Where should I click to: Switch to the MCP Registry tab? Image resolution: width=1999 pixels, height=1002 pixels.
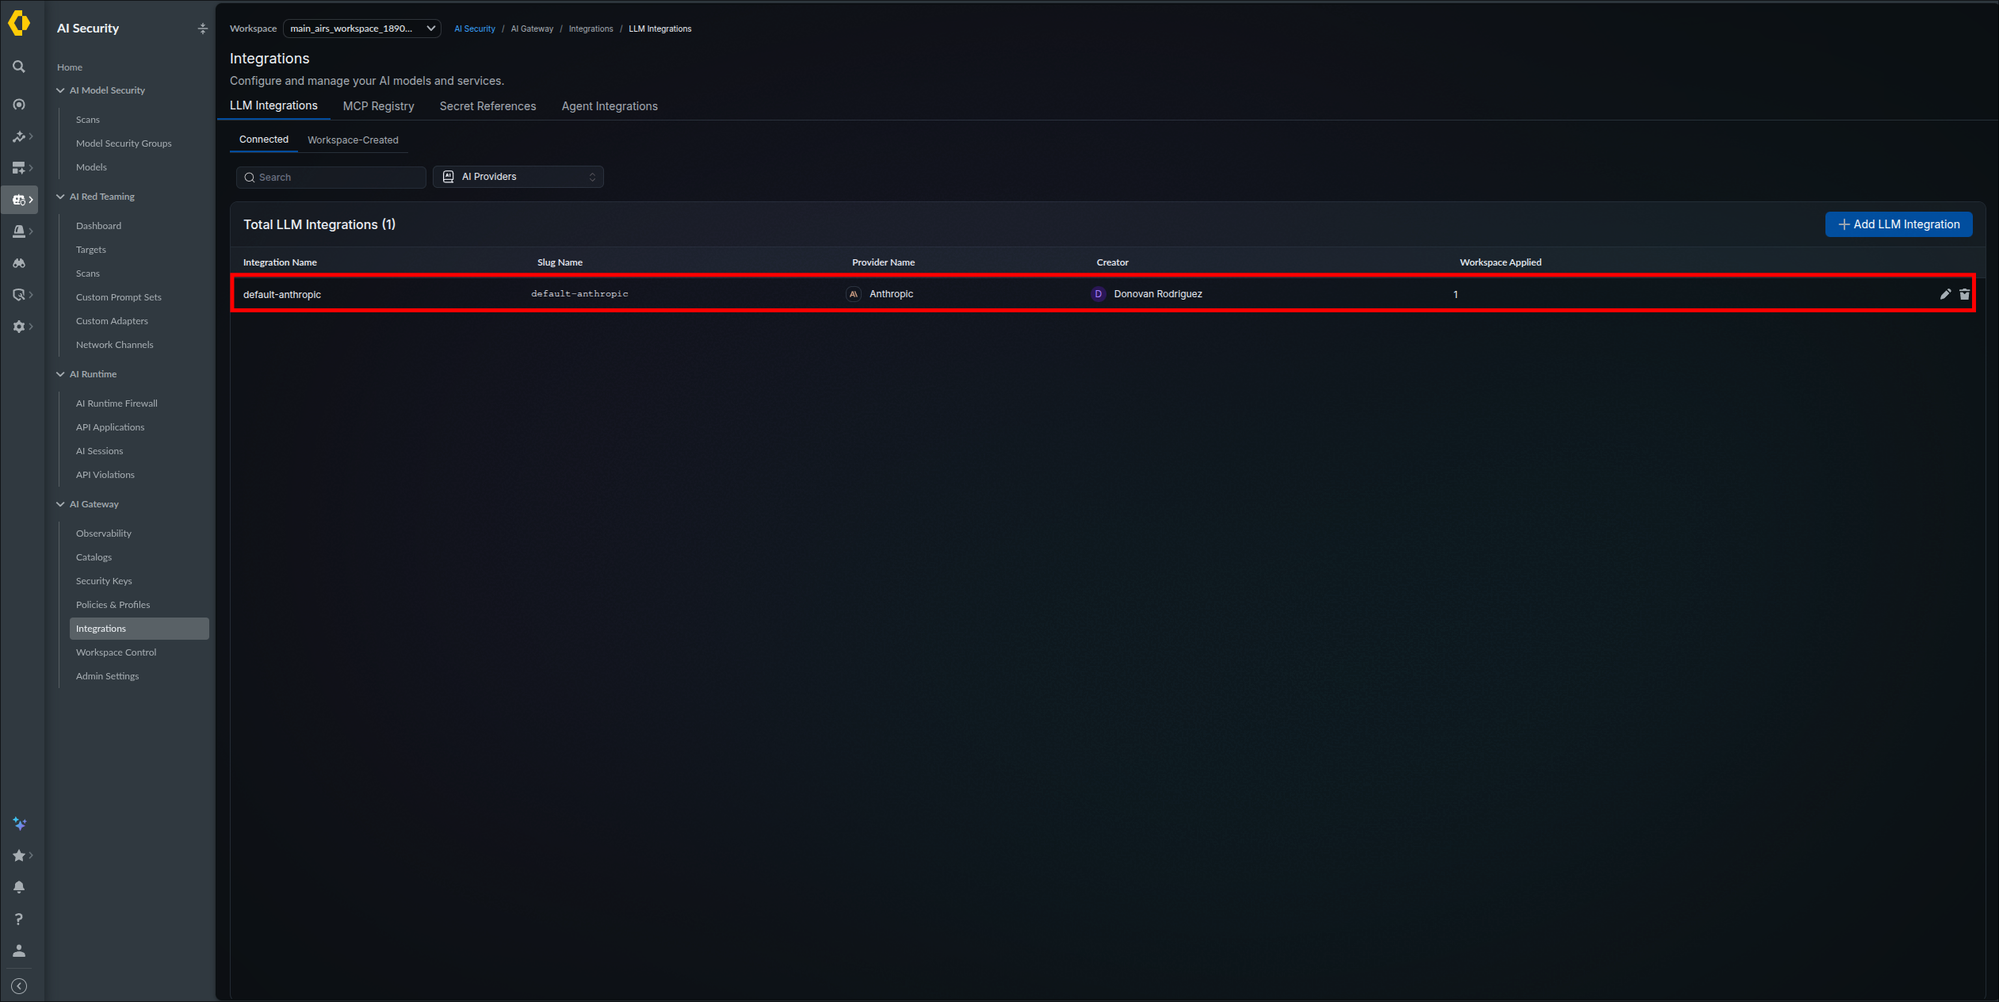pos(378,106)
